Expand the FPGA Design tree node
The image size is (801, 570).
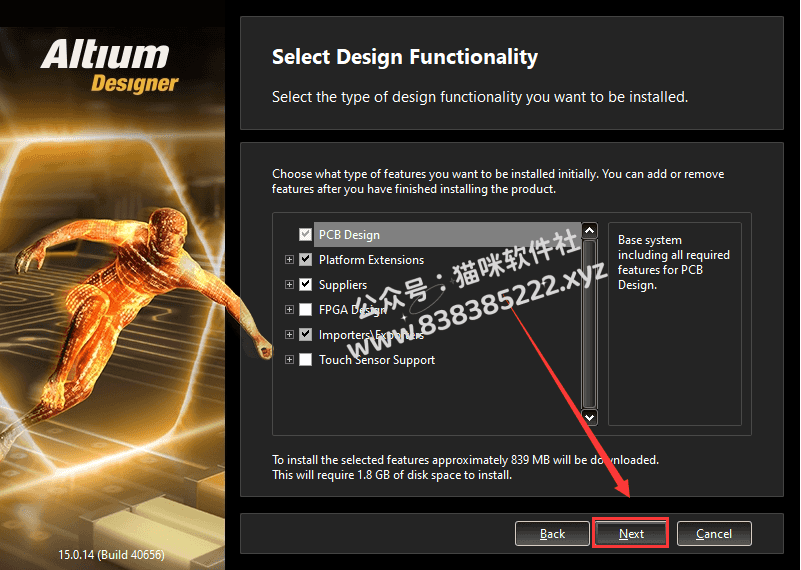[289, 310]
